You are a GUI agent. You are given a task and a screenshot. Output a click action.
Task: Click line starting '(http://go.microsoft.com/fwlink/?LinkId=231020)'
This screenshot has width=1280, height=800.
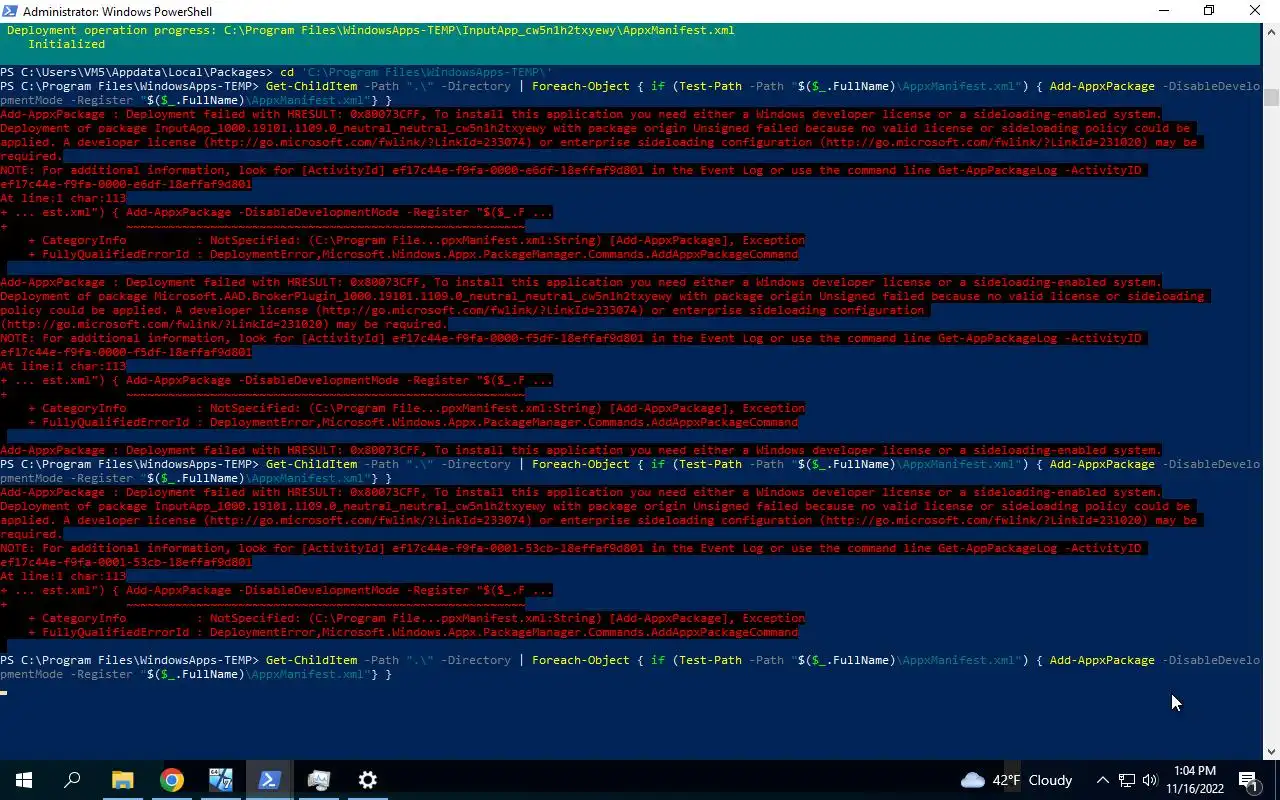coord(224,324)
